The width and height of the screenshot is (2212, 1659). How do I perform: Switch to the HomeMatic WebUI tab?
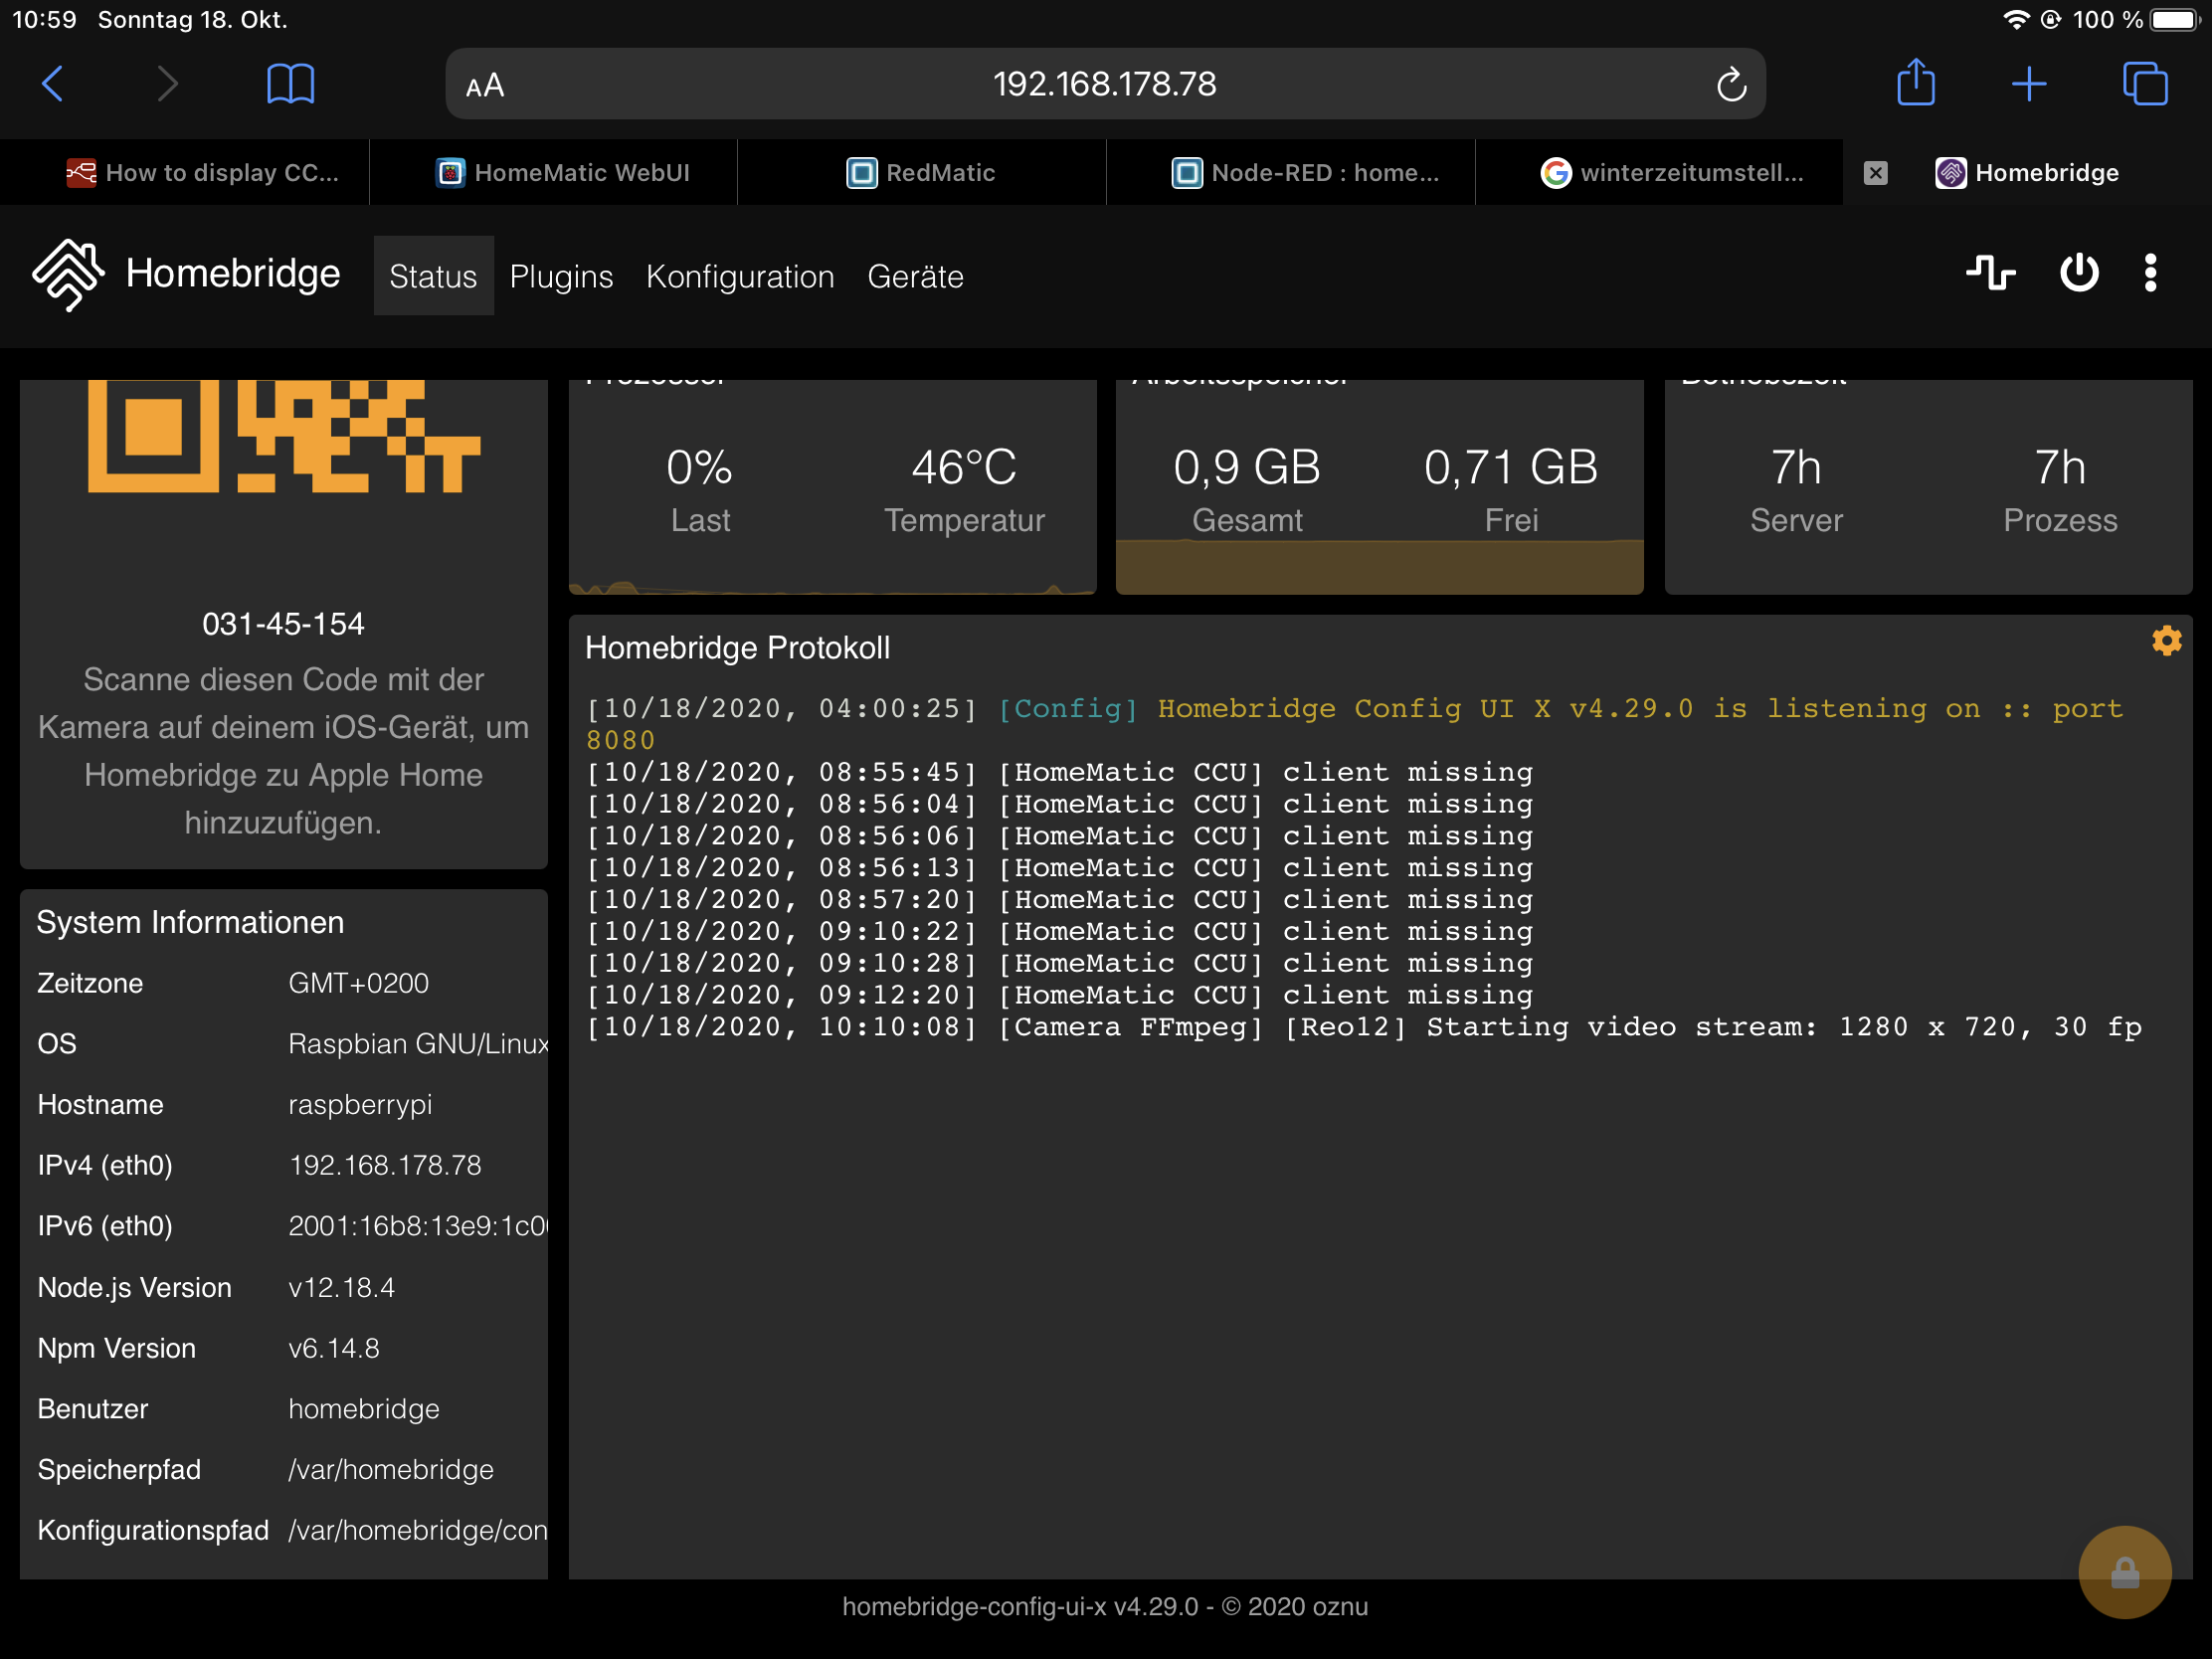(x=563, y=172)
